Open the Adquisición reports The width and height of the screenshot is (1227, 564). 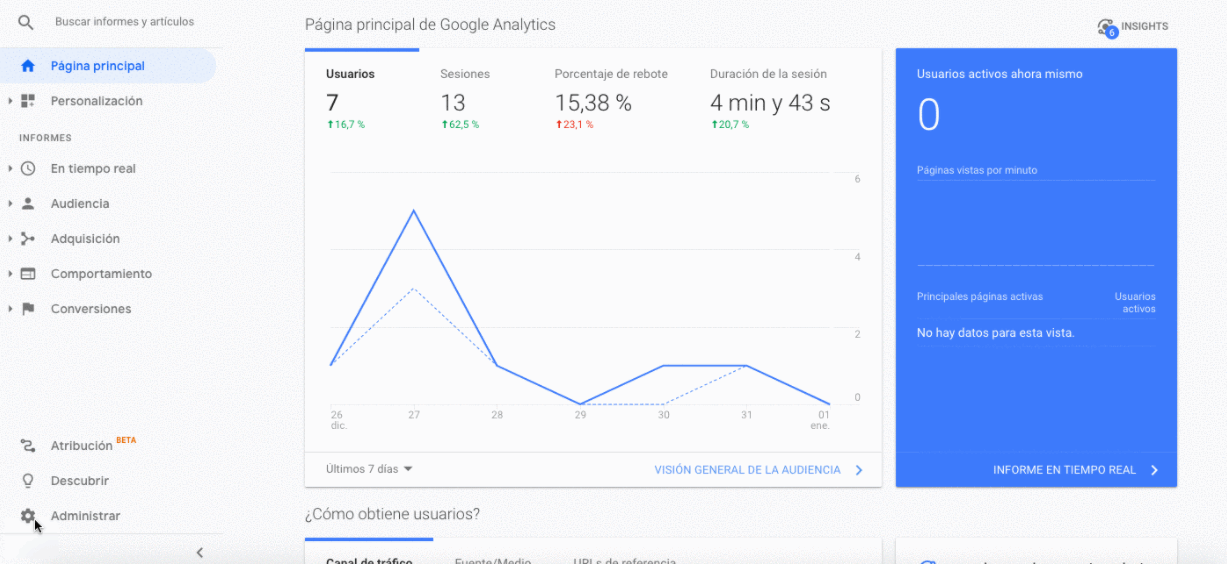(85, 239)
